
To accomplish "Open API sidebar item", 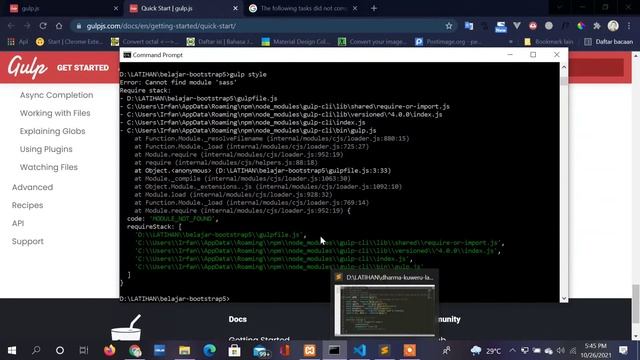I will pos(18,223).
